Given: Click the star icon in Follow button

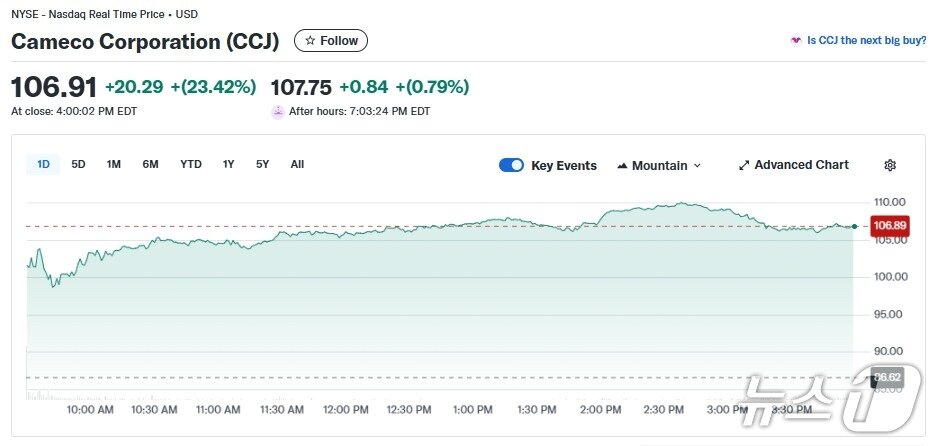Looking at the screenshot, I should (x=310, y=41).
